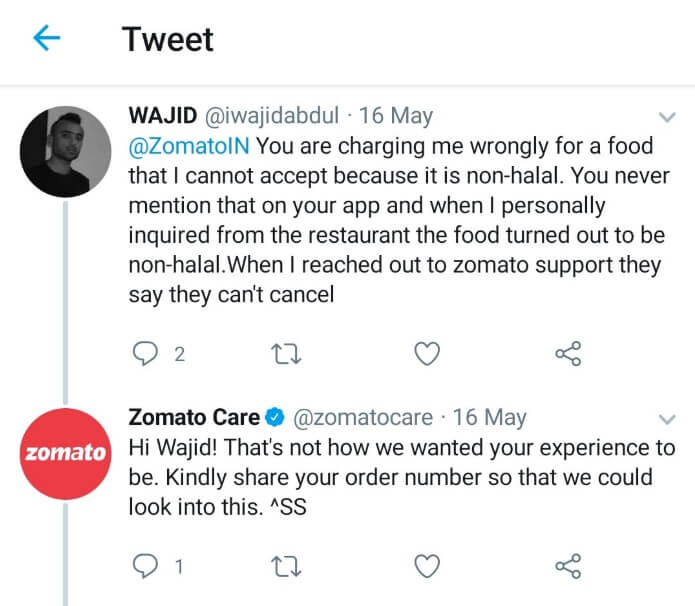Like Zomato Care's reply with heart
The image size is (695, 606).
point(427,566)
